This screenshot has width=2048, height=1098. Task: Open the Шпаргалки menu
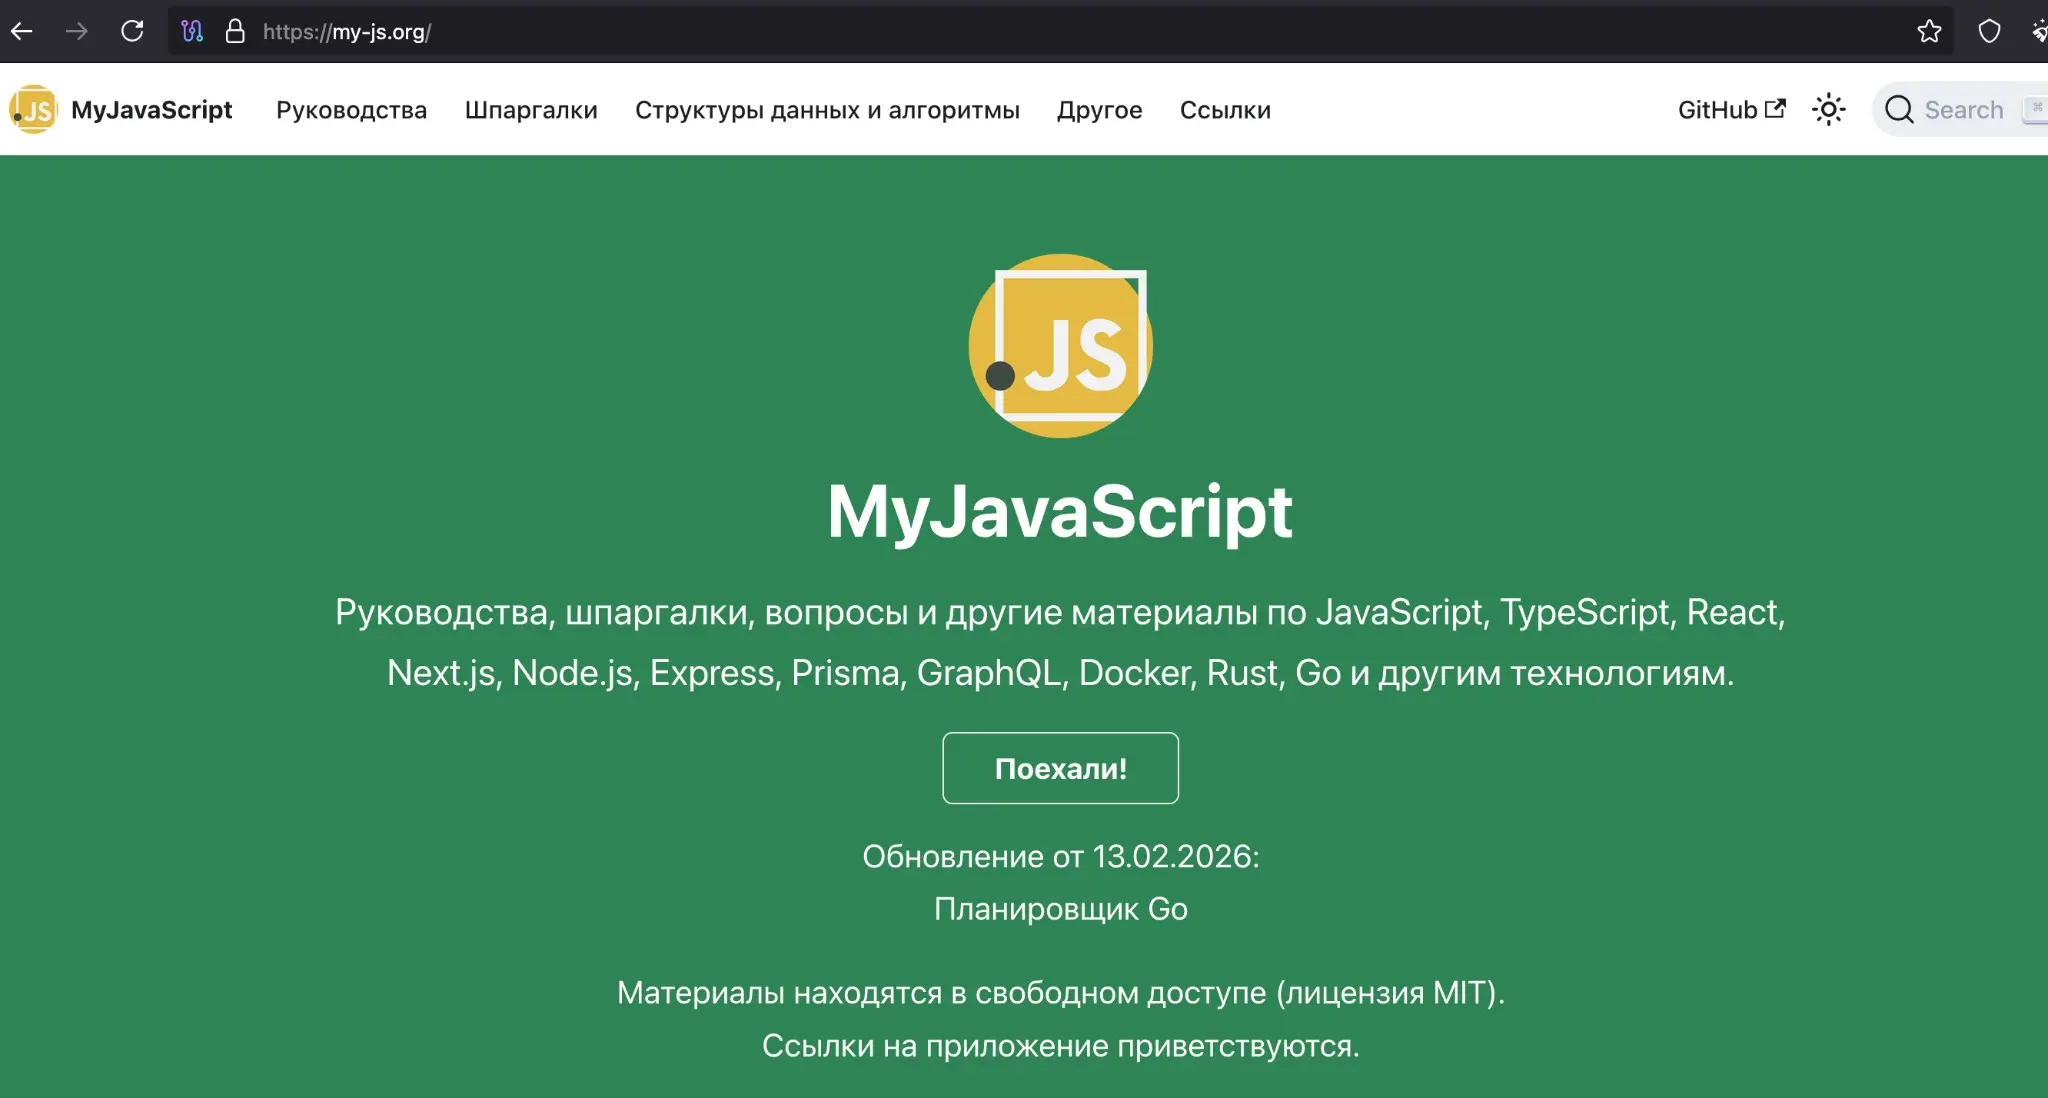click(x=531, y=109)
